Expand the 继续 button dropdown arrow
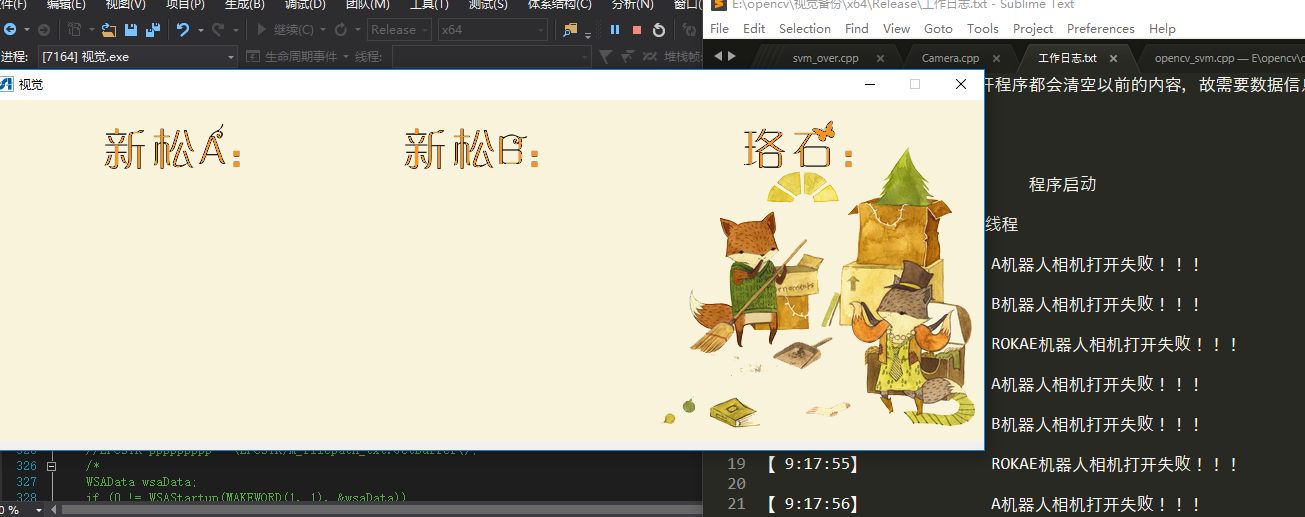 click(x=323, y=30)
